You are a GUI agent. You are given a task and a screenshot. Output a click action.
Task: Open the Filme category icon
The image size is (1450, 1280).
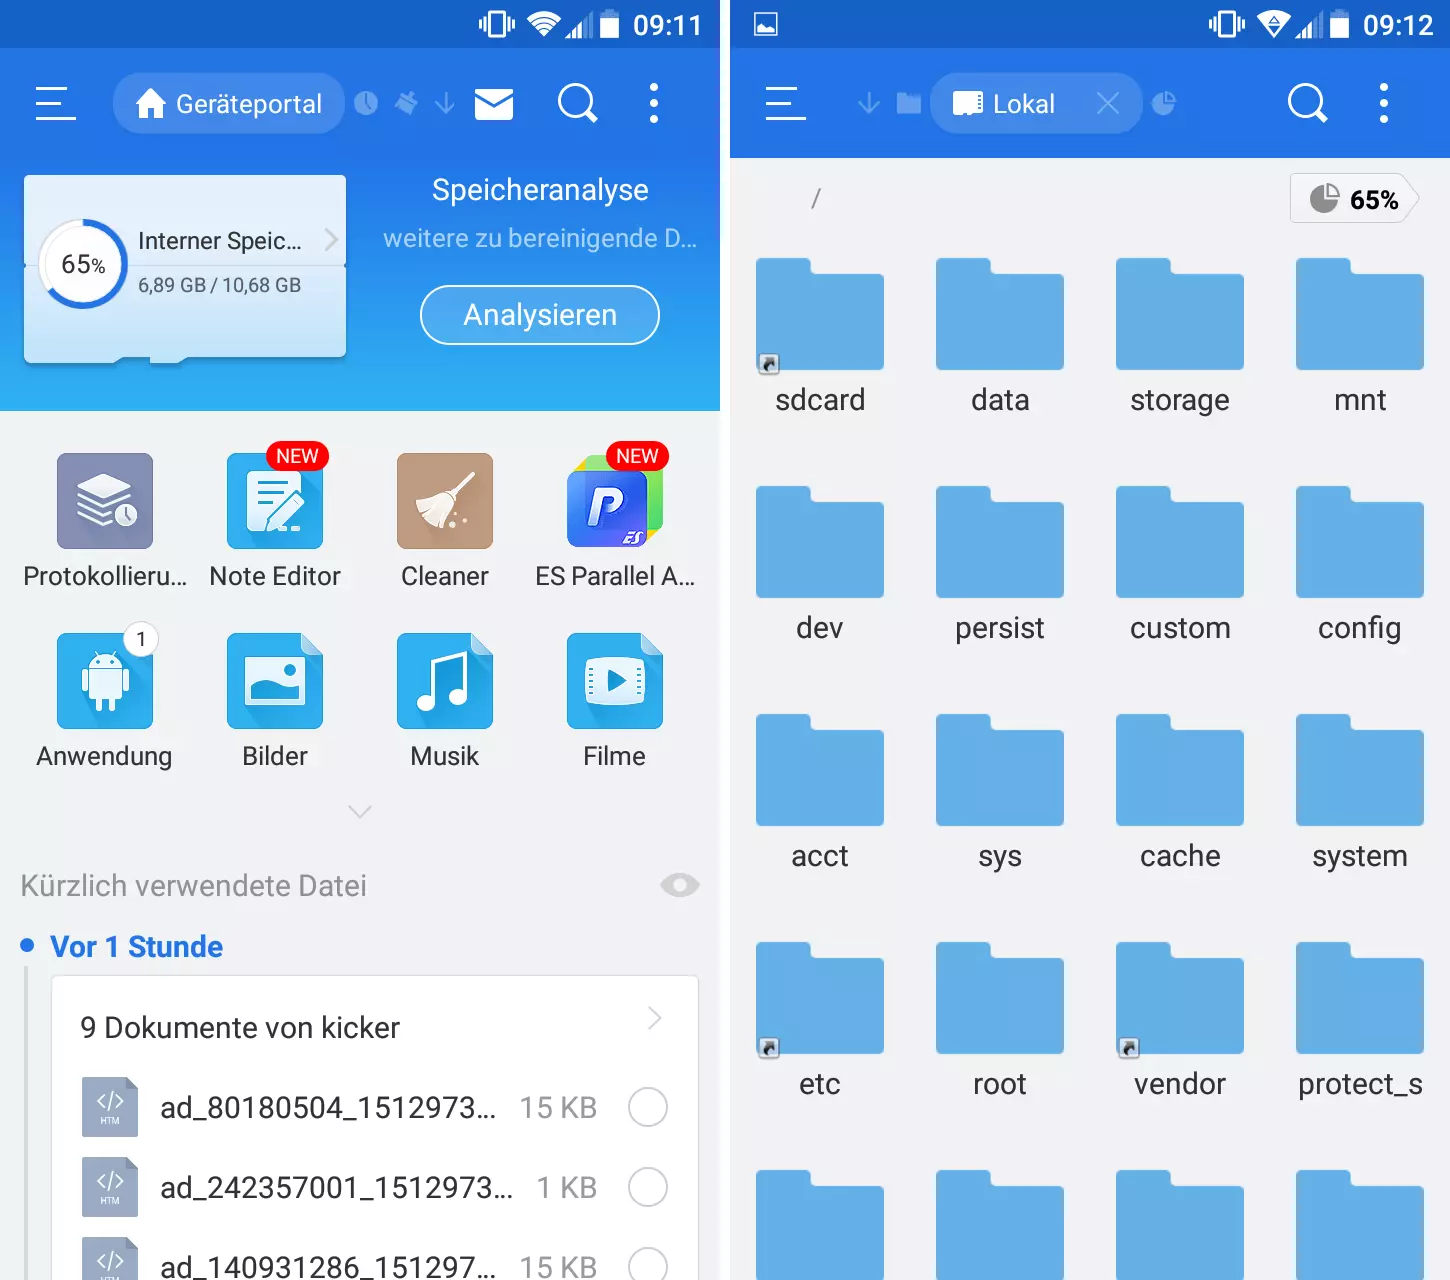click(x=614, y=681)
